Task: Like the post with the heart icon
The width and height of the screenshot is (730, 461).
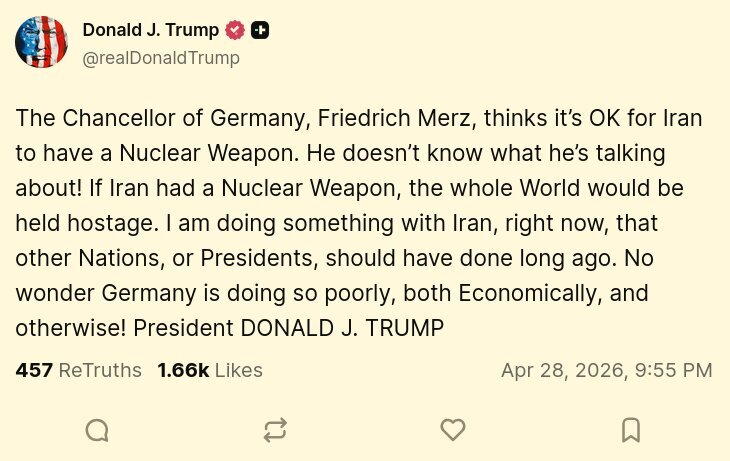Action: [x=453, y=430]
